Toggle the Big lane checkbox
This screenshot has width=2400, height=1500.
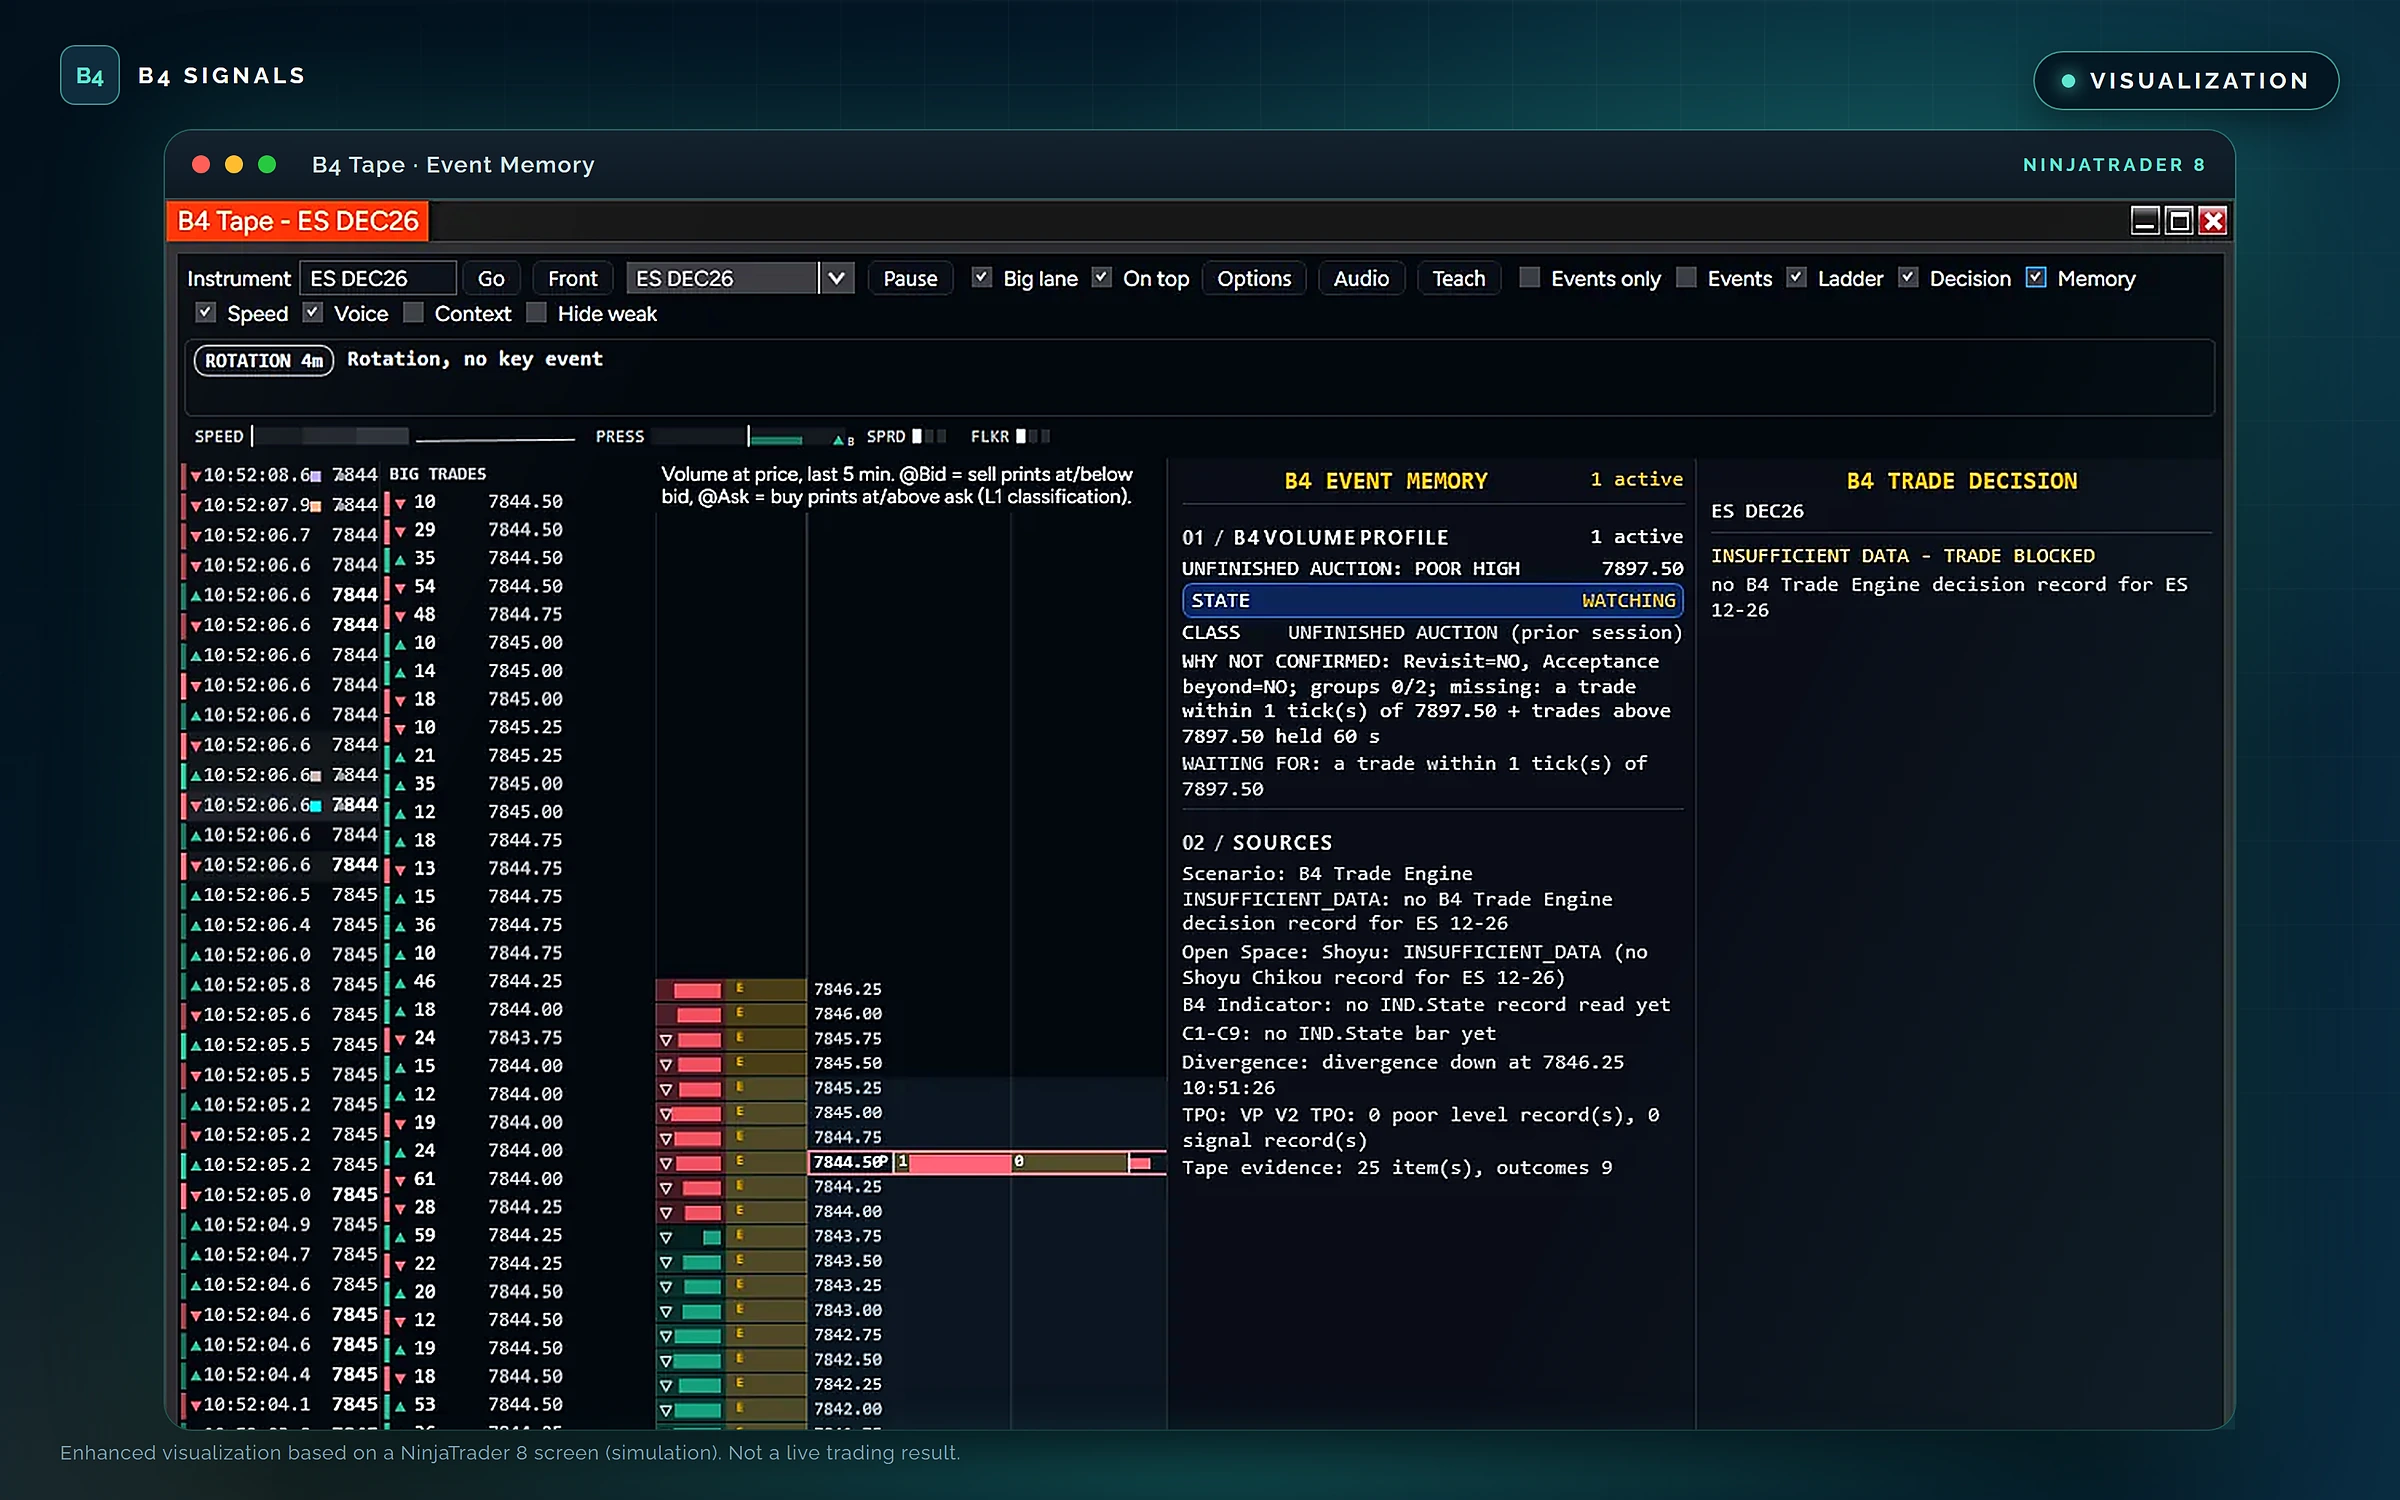tap(982, 277)
